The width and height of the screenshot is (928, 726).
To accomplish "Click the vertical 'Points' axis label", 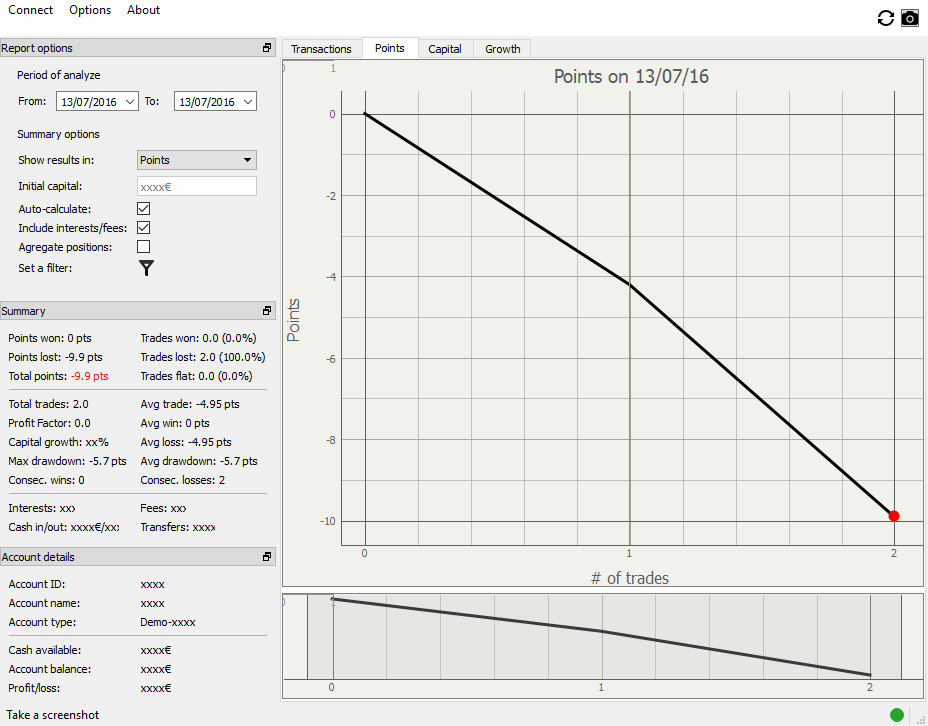I will tap(293, 320).
